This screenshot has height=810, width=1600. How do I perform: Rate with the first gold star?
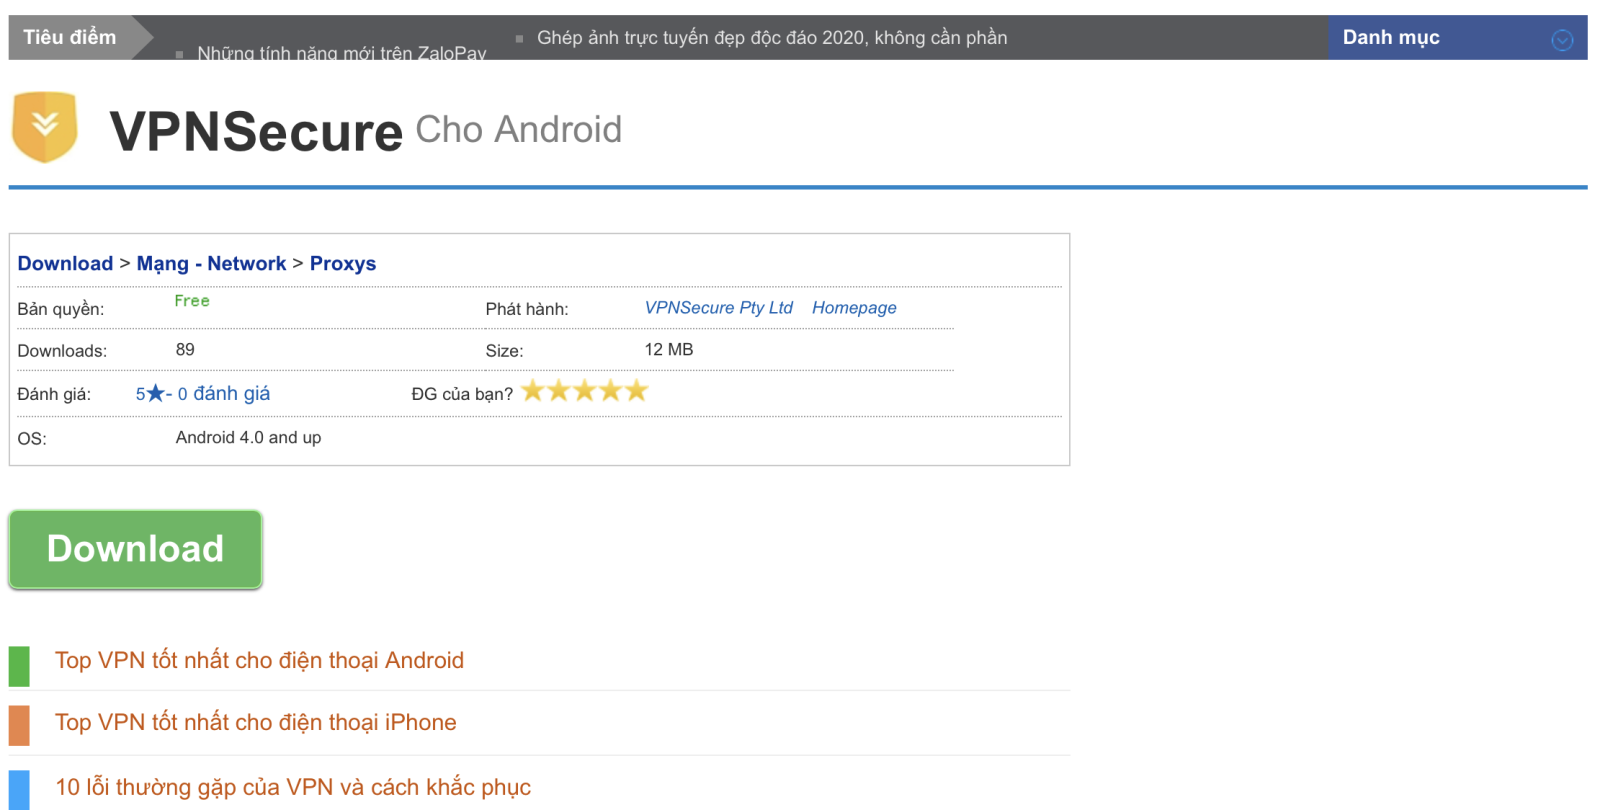533,391
